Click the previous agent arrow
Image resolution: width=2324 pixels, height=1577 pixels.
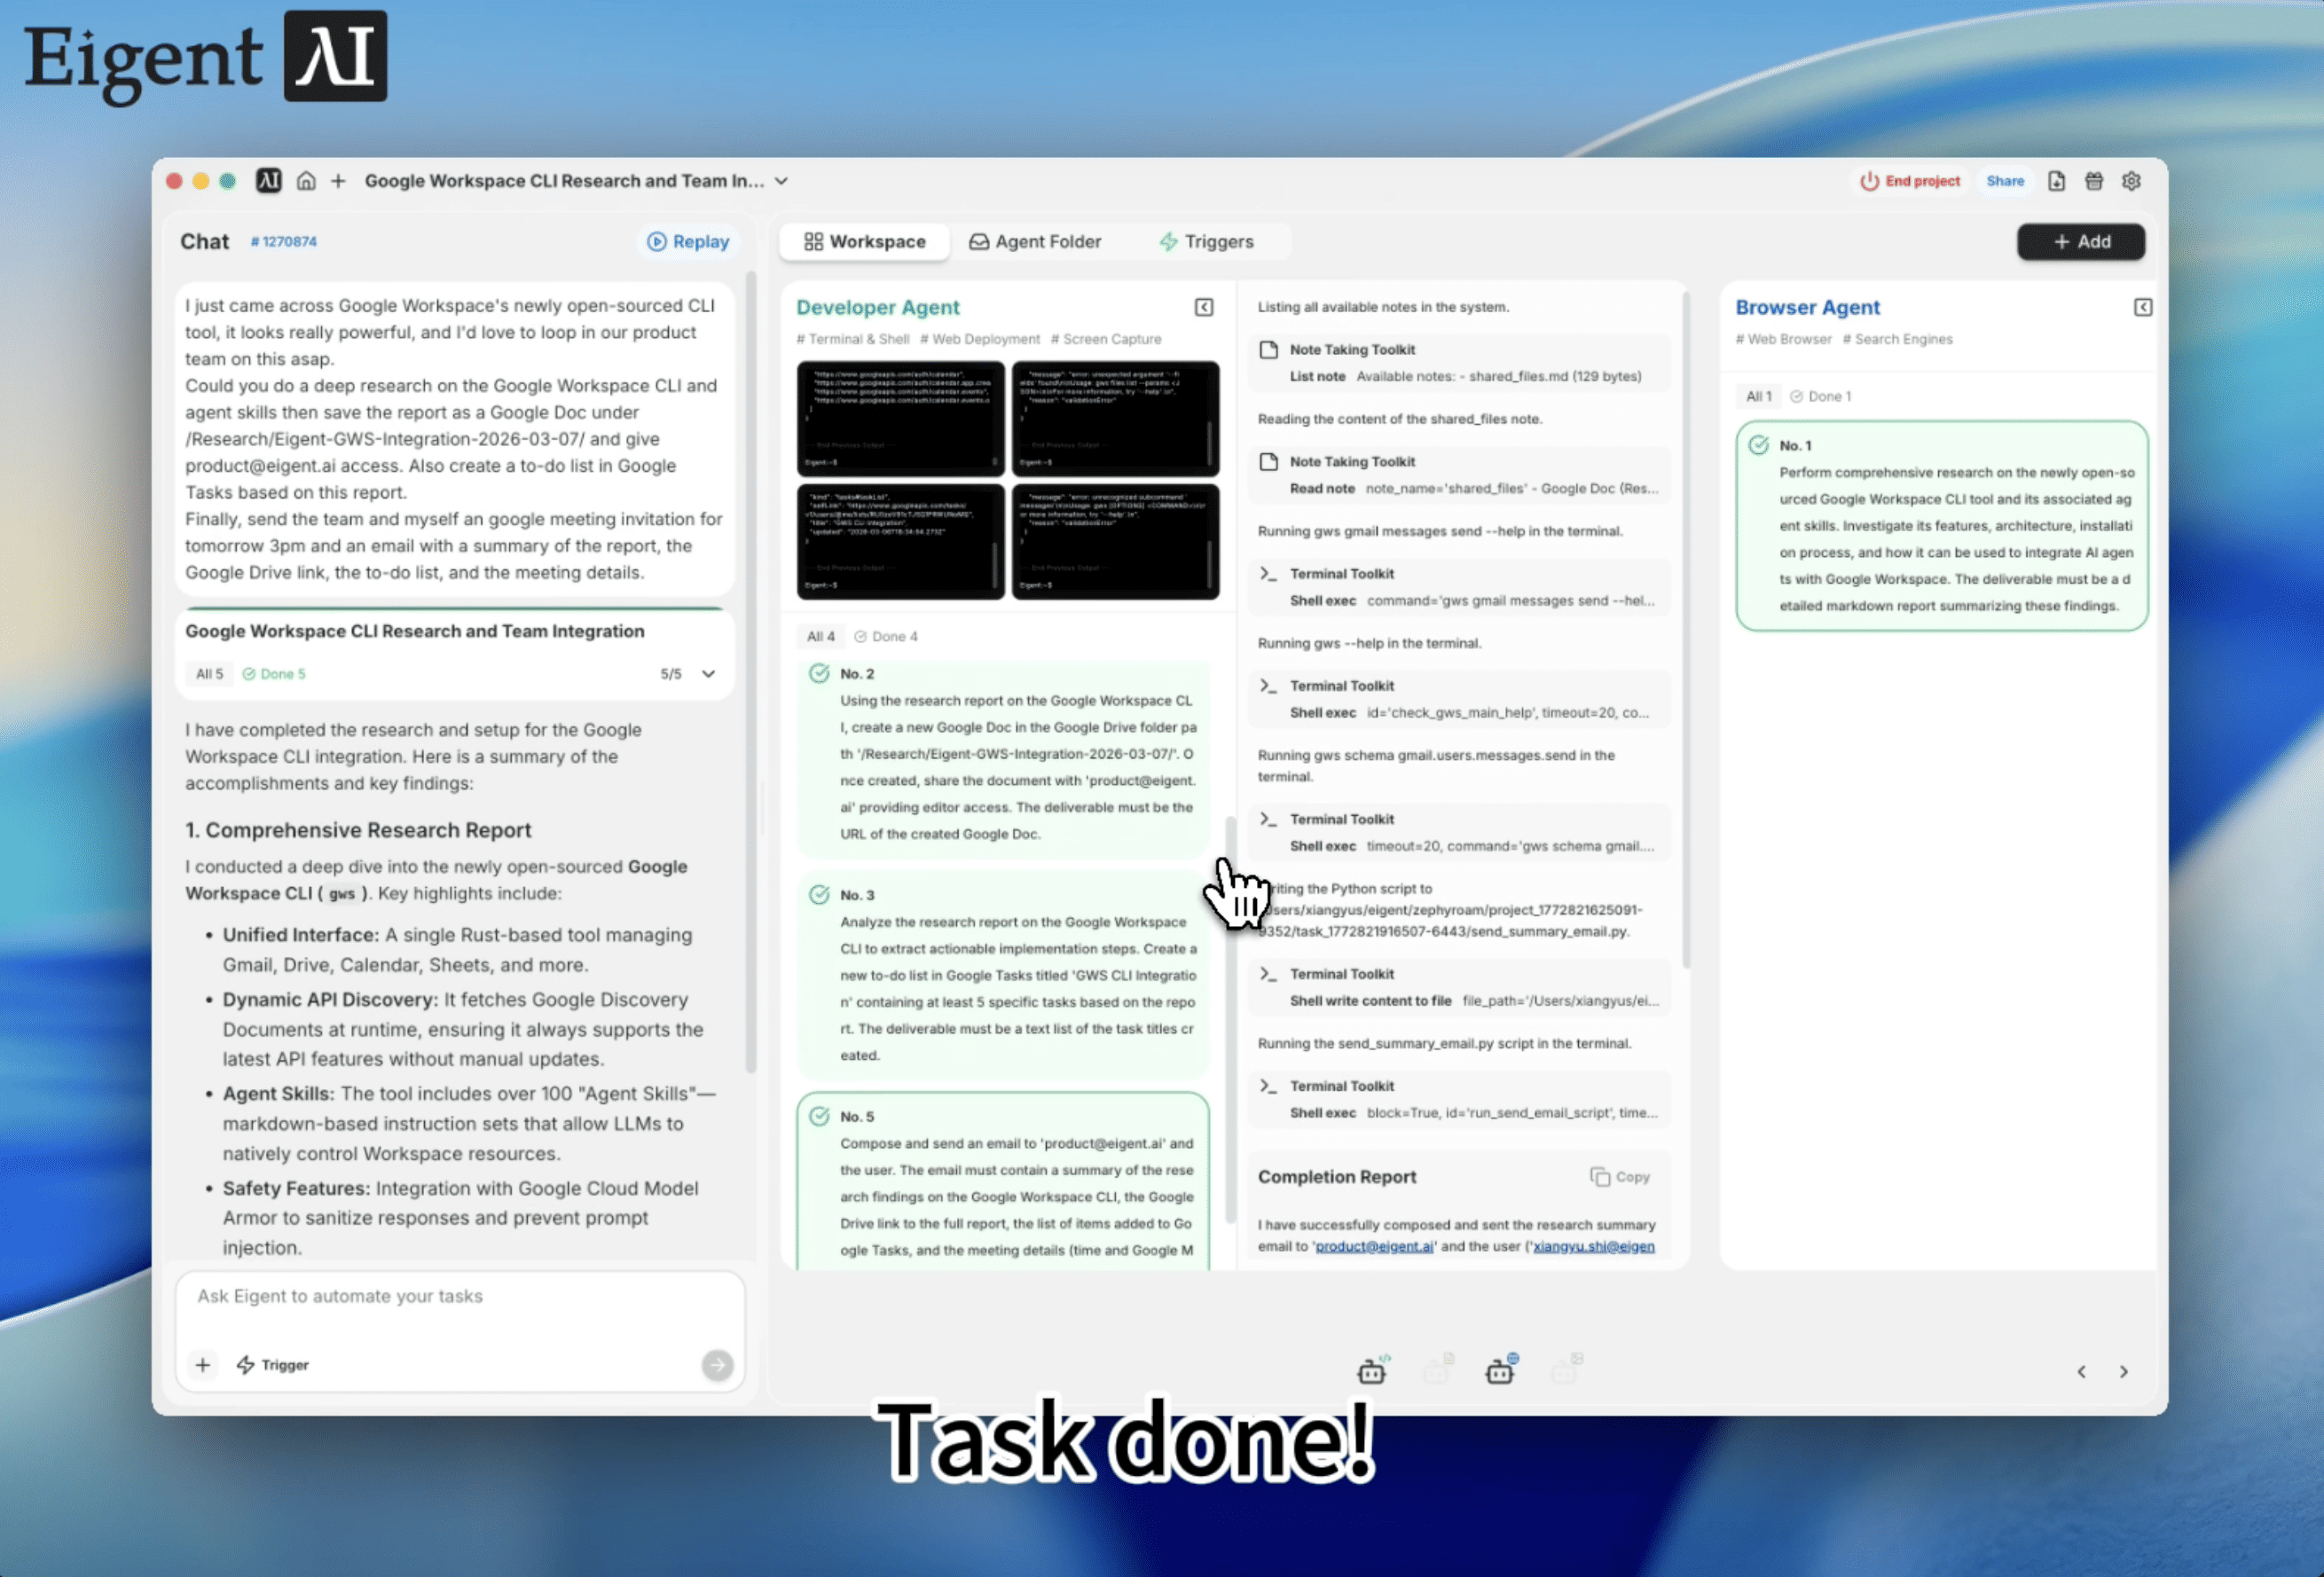(2081, 1372)
